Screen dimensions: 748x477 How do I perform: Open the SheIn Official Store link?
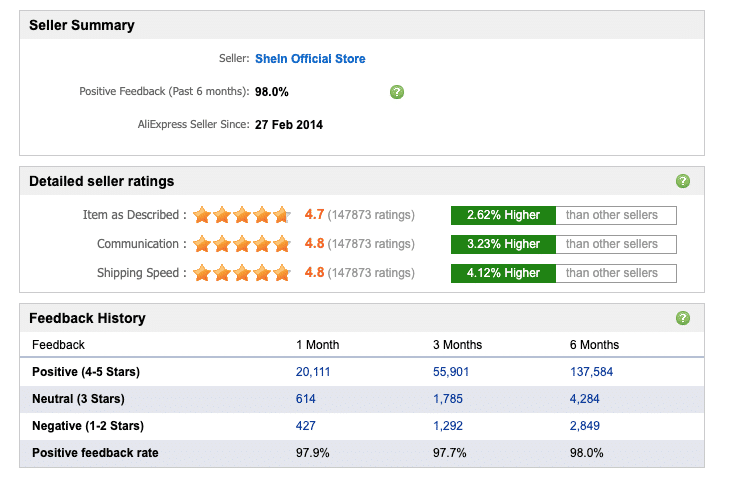coord(310,59)
